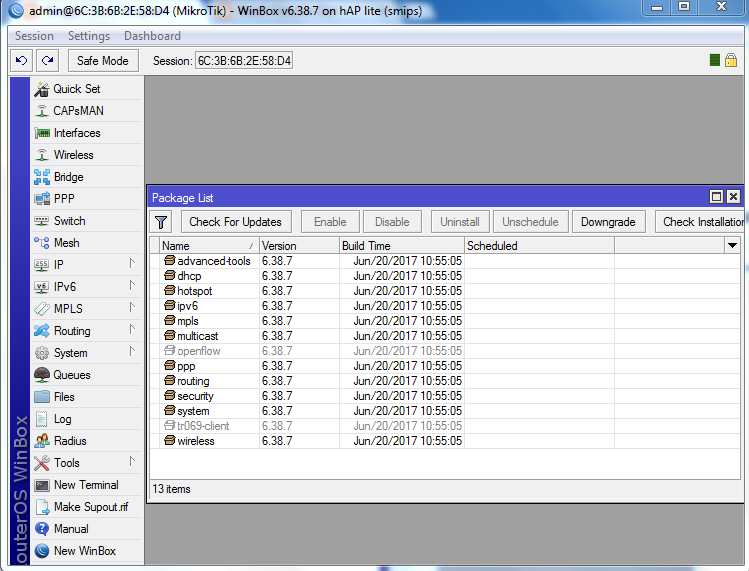749x571 pixels.
Task: Maximize the Package List window
Action: 717,197
